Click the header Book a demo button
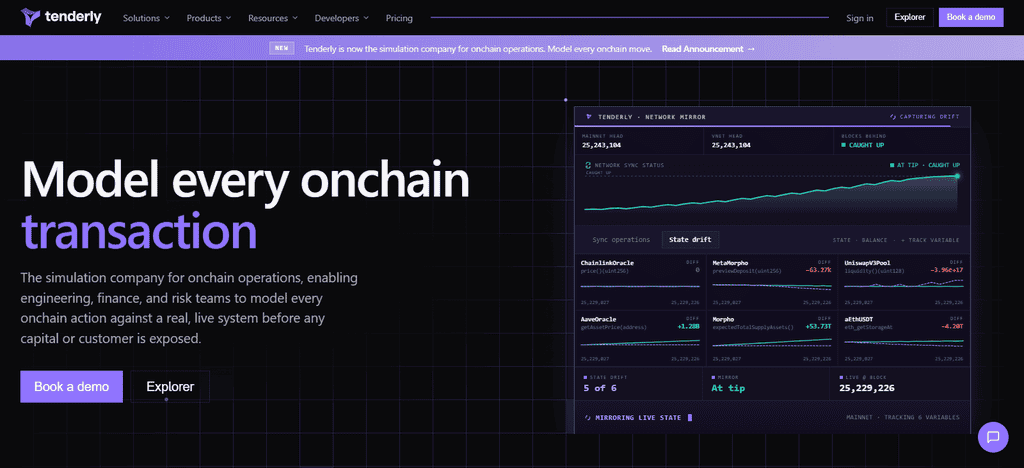This screenshot has height=468, width=1024. click(x=970, y=18)
